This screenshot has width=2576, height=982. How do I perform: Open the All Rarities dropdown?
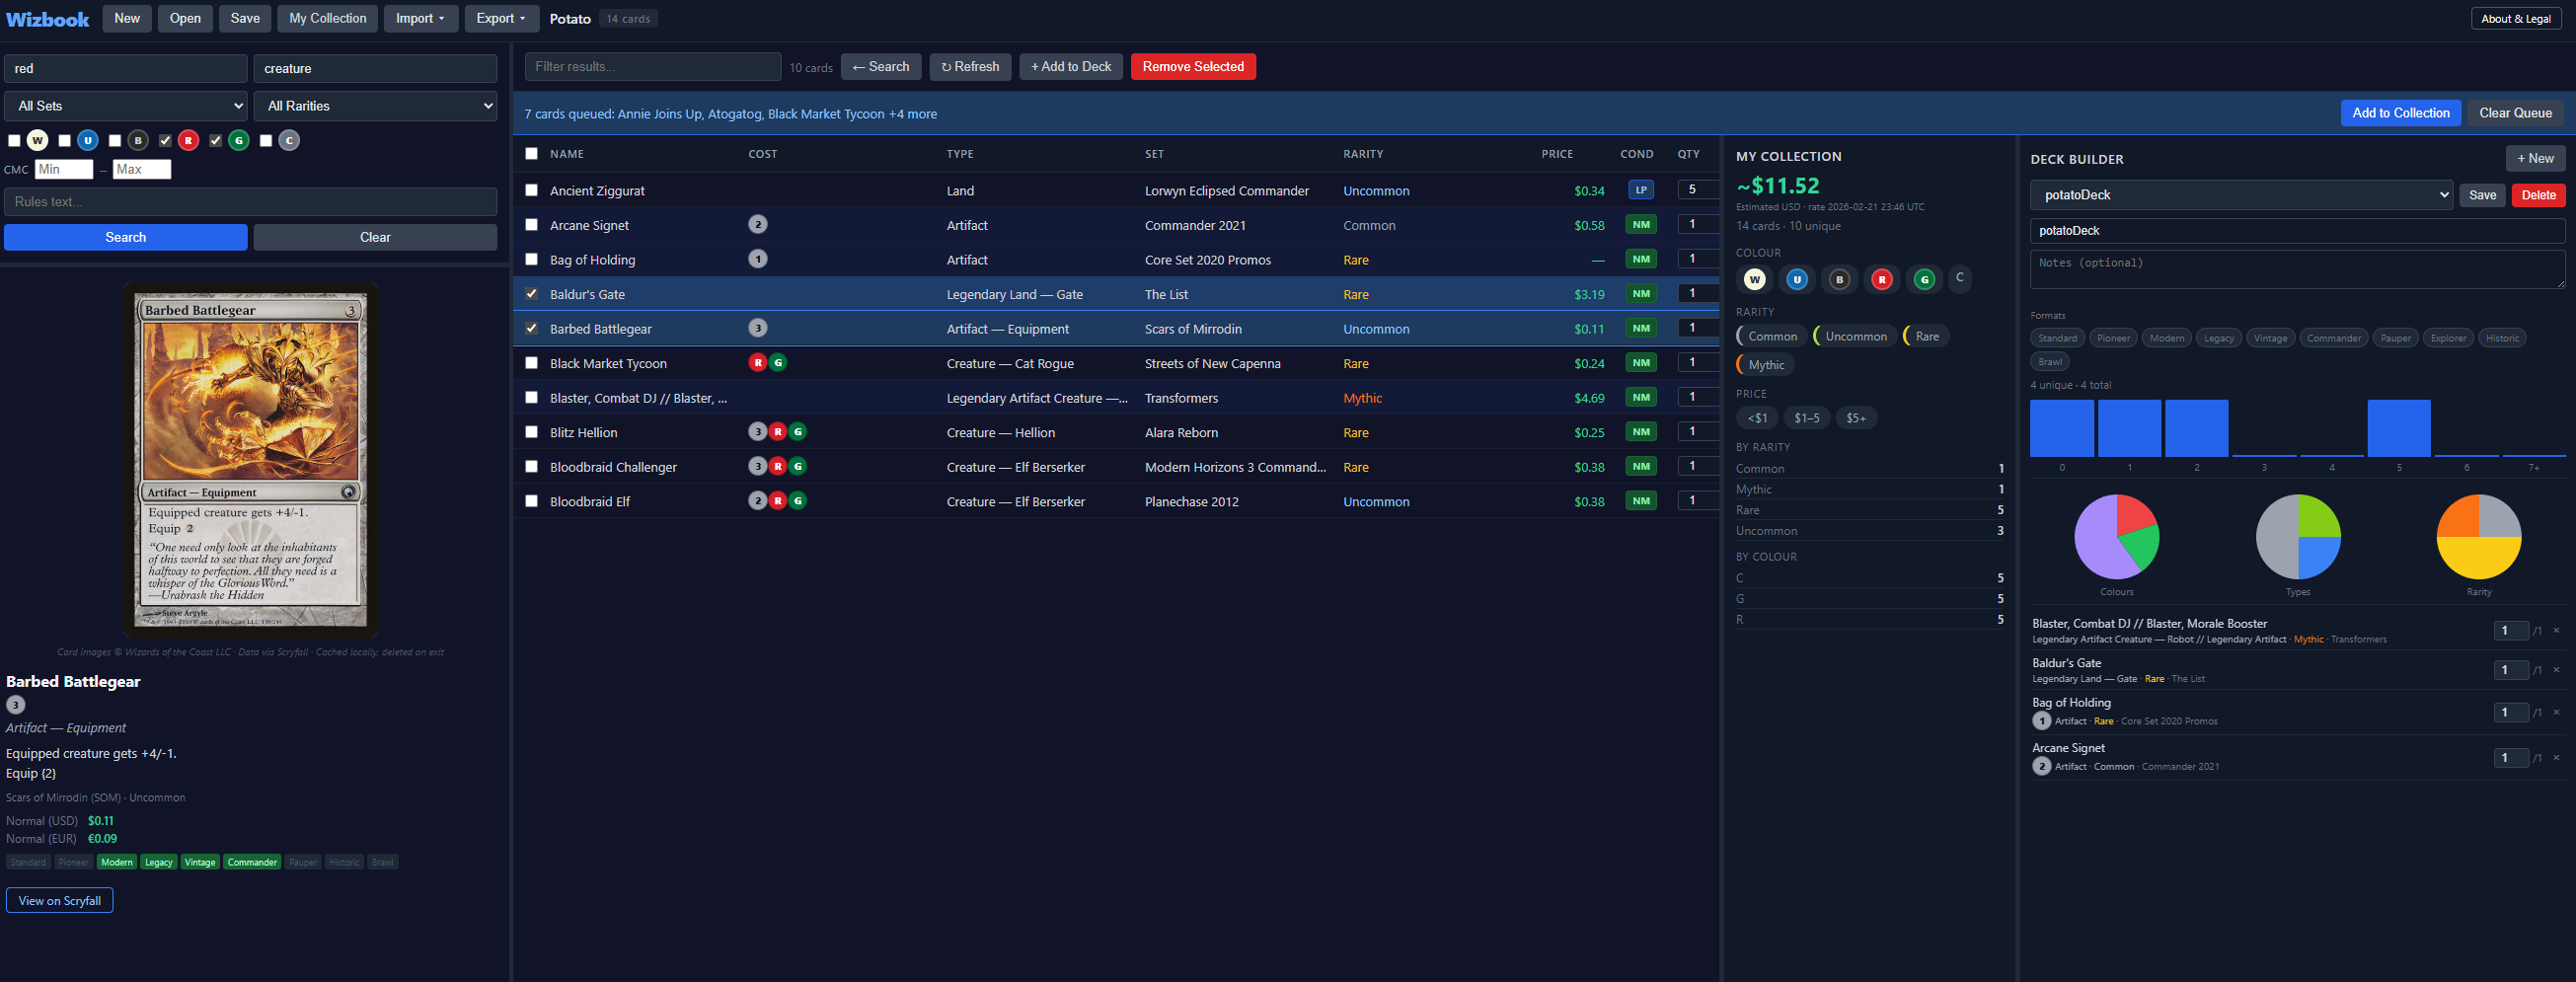(x=375, y=105)
